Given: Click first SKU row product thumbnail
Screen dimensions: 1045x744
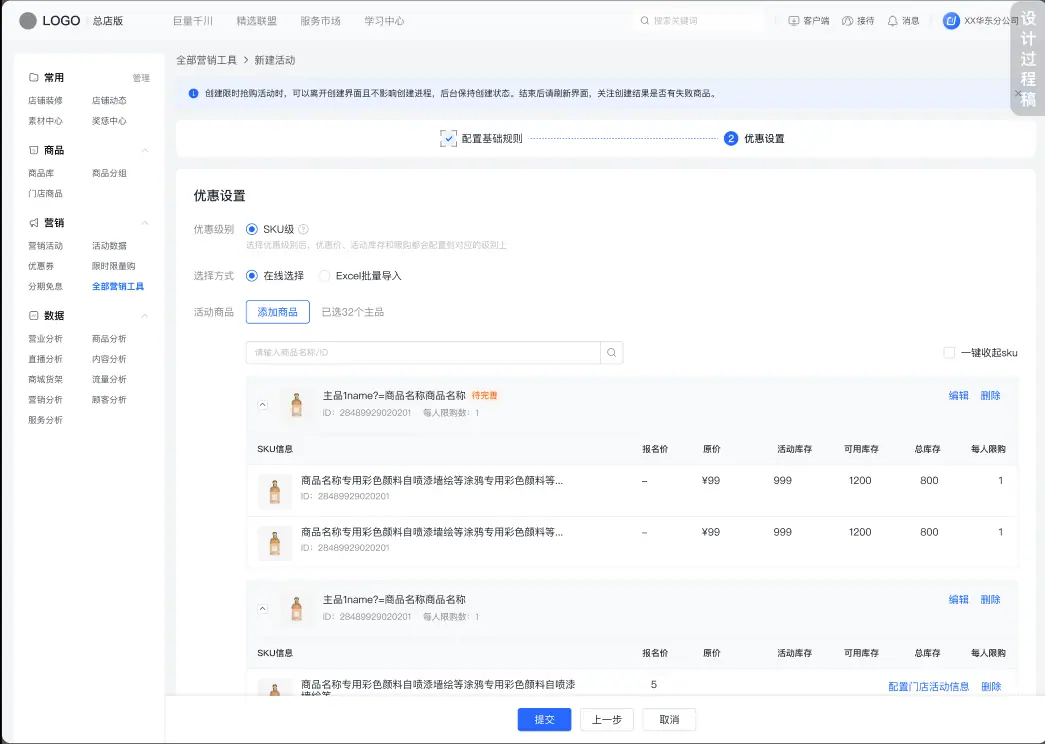Looking at the screenshot, I should pos(275,491).
